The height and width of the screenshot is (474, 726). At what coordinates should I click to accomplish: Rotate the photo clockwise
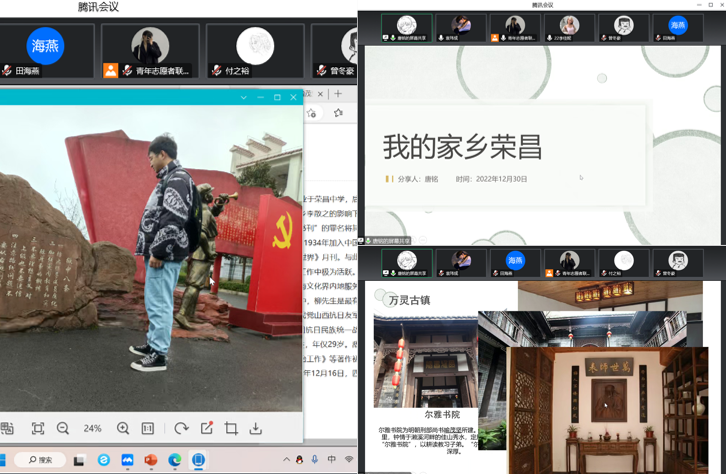click(181, 428)
